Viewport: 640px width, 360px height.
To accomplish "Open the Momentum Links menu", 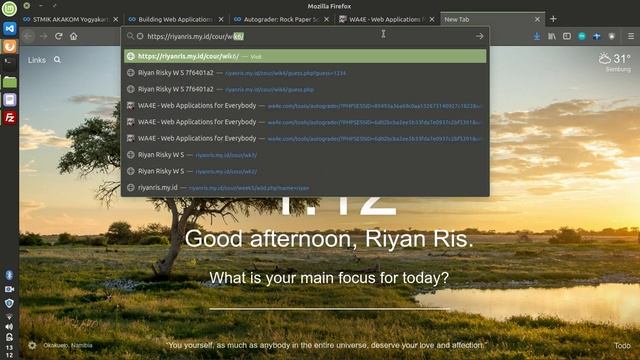I will pos(37,60).
